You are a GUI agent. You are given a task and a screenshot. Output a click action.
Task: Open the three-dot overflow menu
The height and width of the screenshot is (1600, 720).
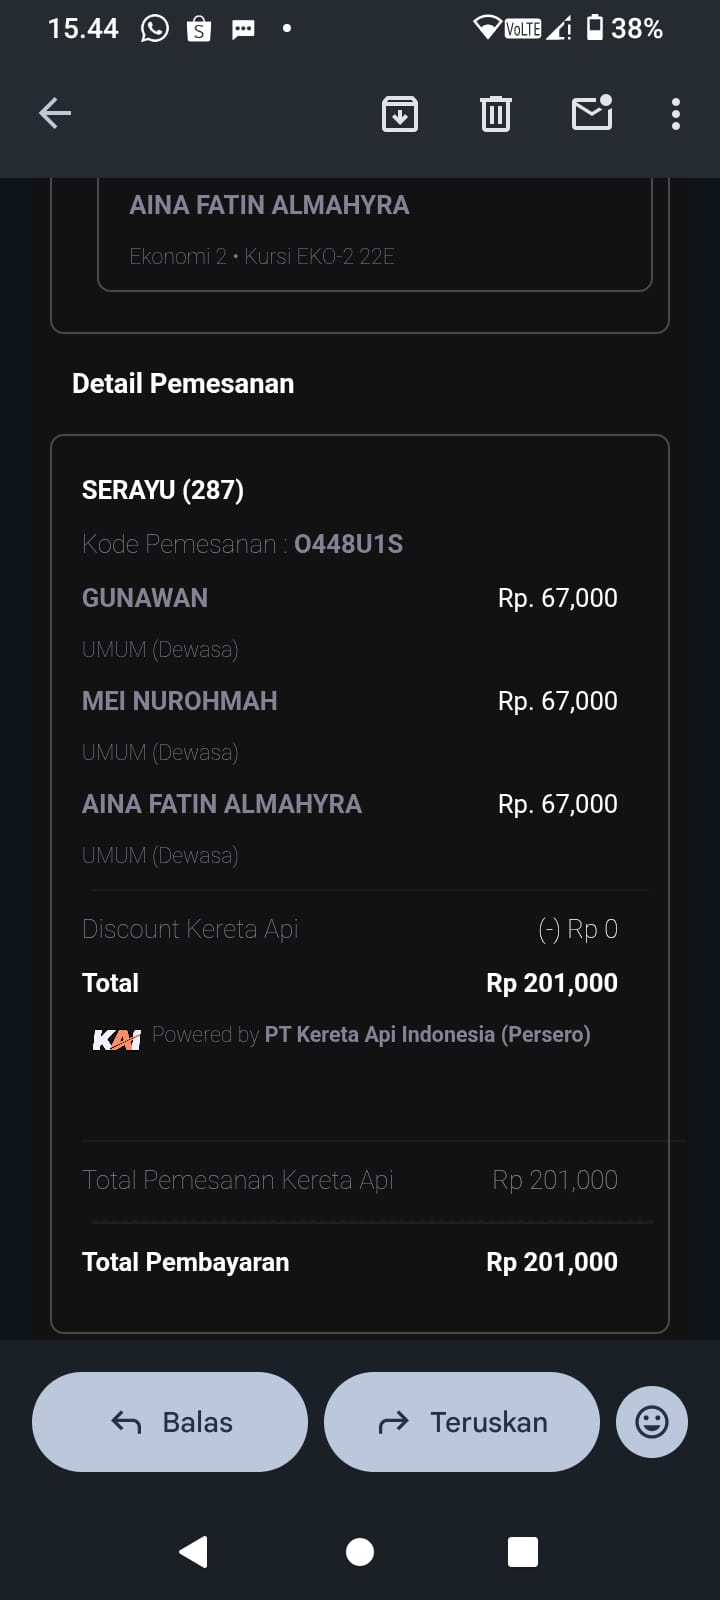pyautogui.click(x=676, y=114)
